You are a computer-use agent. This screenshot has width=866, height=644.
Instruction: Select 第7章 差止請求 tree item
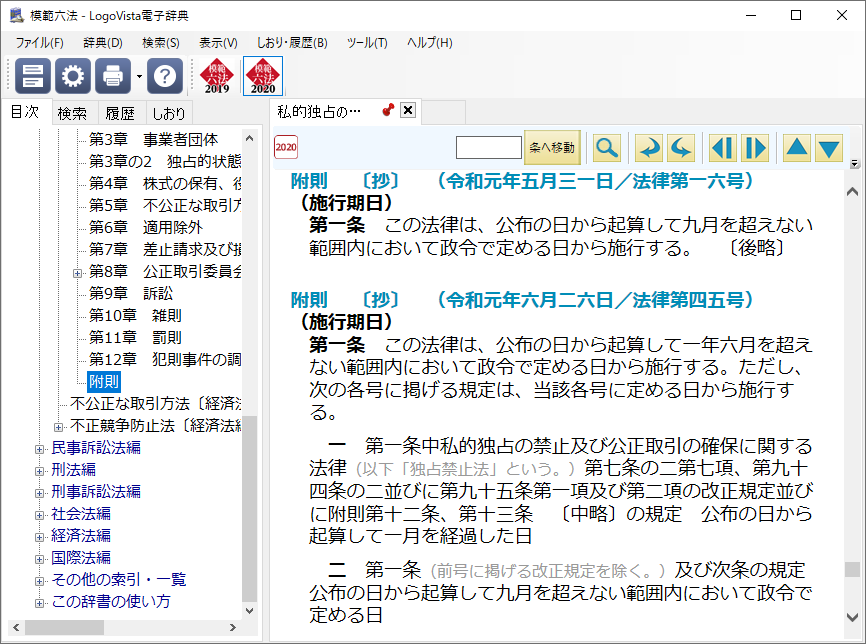[165, 249]
